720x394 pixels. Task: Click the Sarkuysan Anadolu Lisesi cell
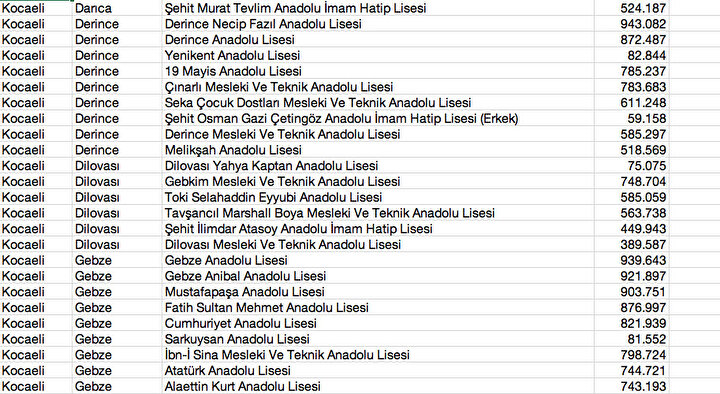pyautogui.click(x=378, y=339)
